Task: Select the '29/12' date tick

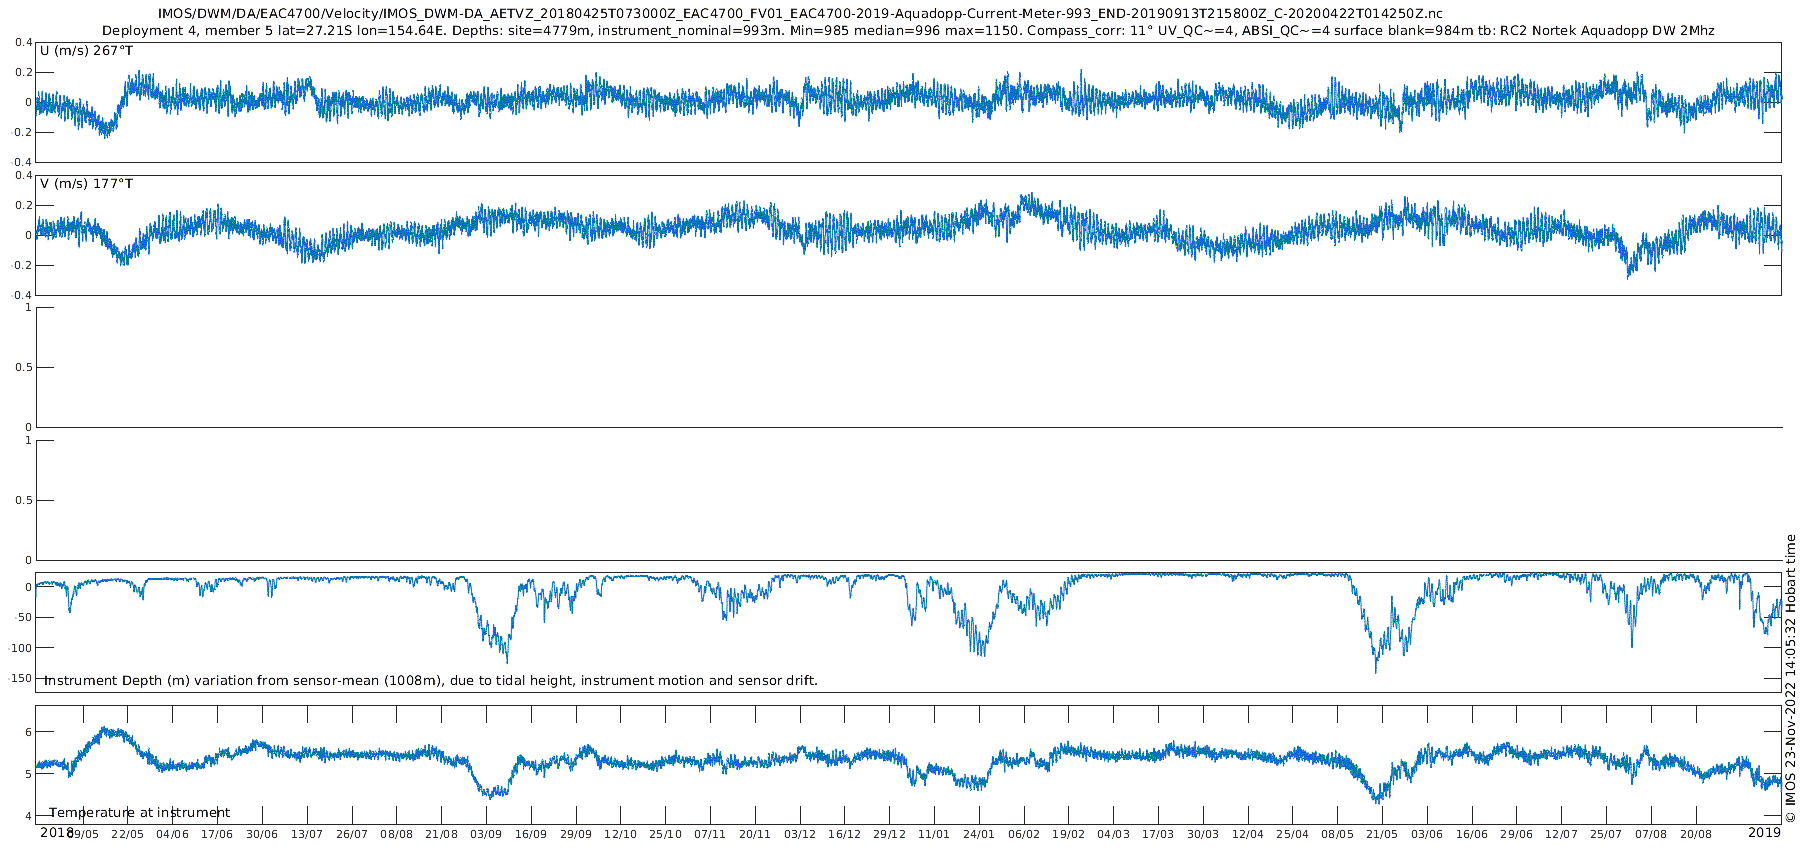Action: 890,834
